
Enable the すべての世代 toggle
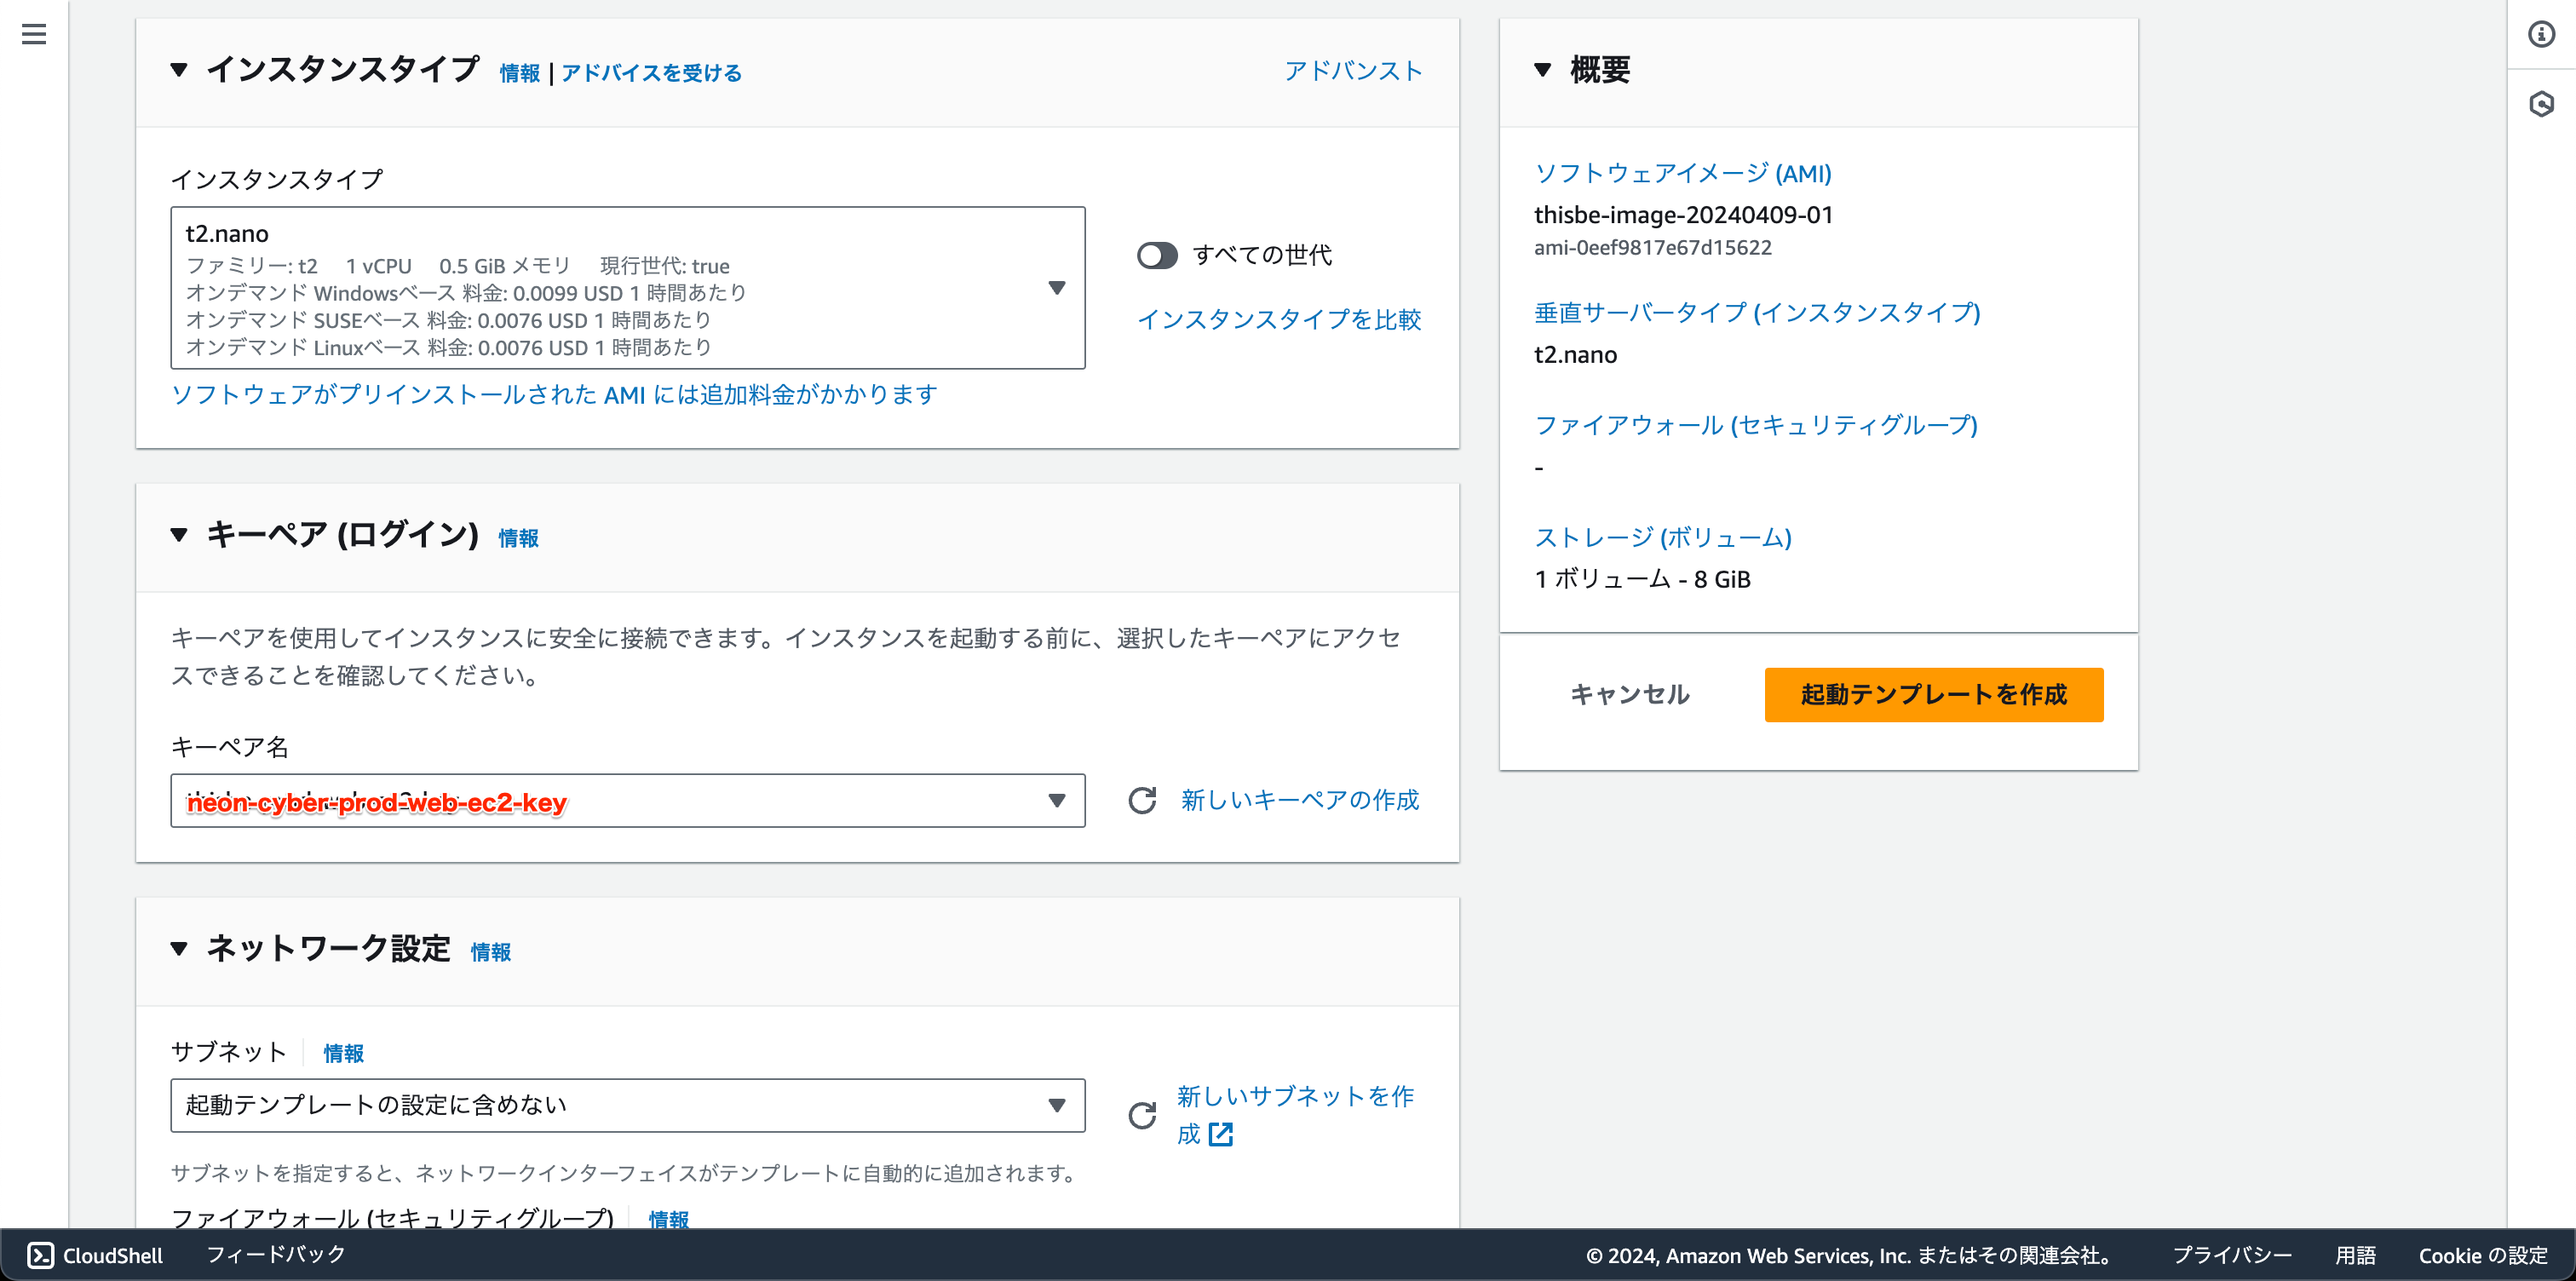(1158, 256)
